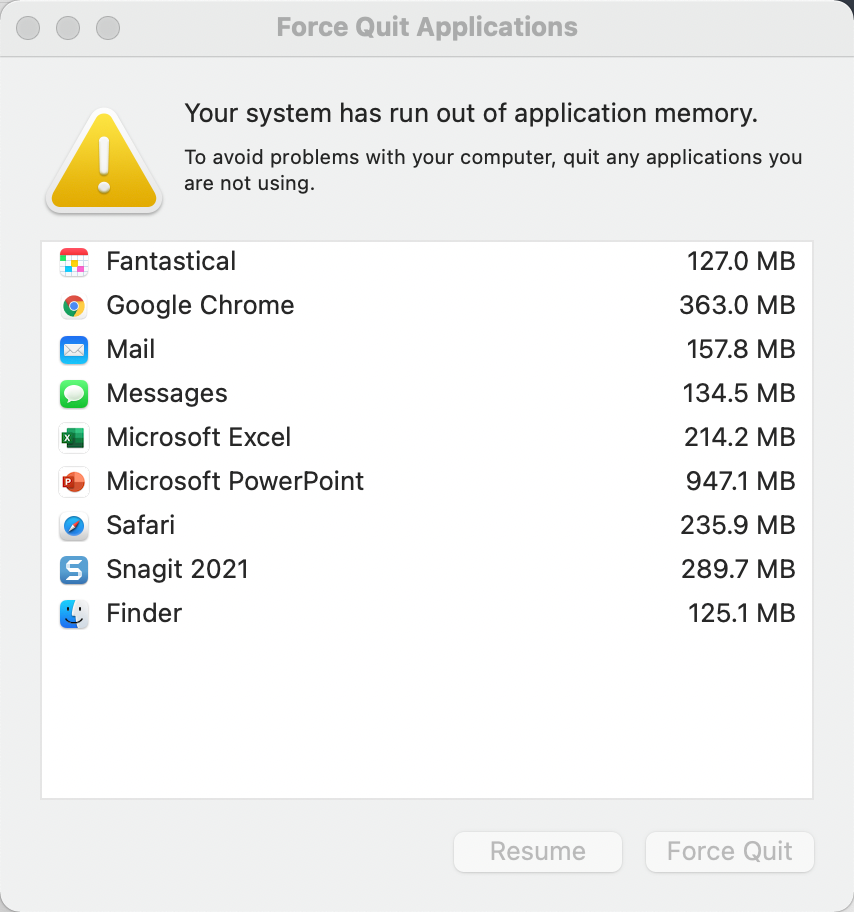Select Microsoft PowerPoint in the list
This screenshot has width=854, height=912.
coord(235,482)
